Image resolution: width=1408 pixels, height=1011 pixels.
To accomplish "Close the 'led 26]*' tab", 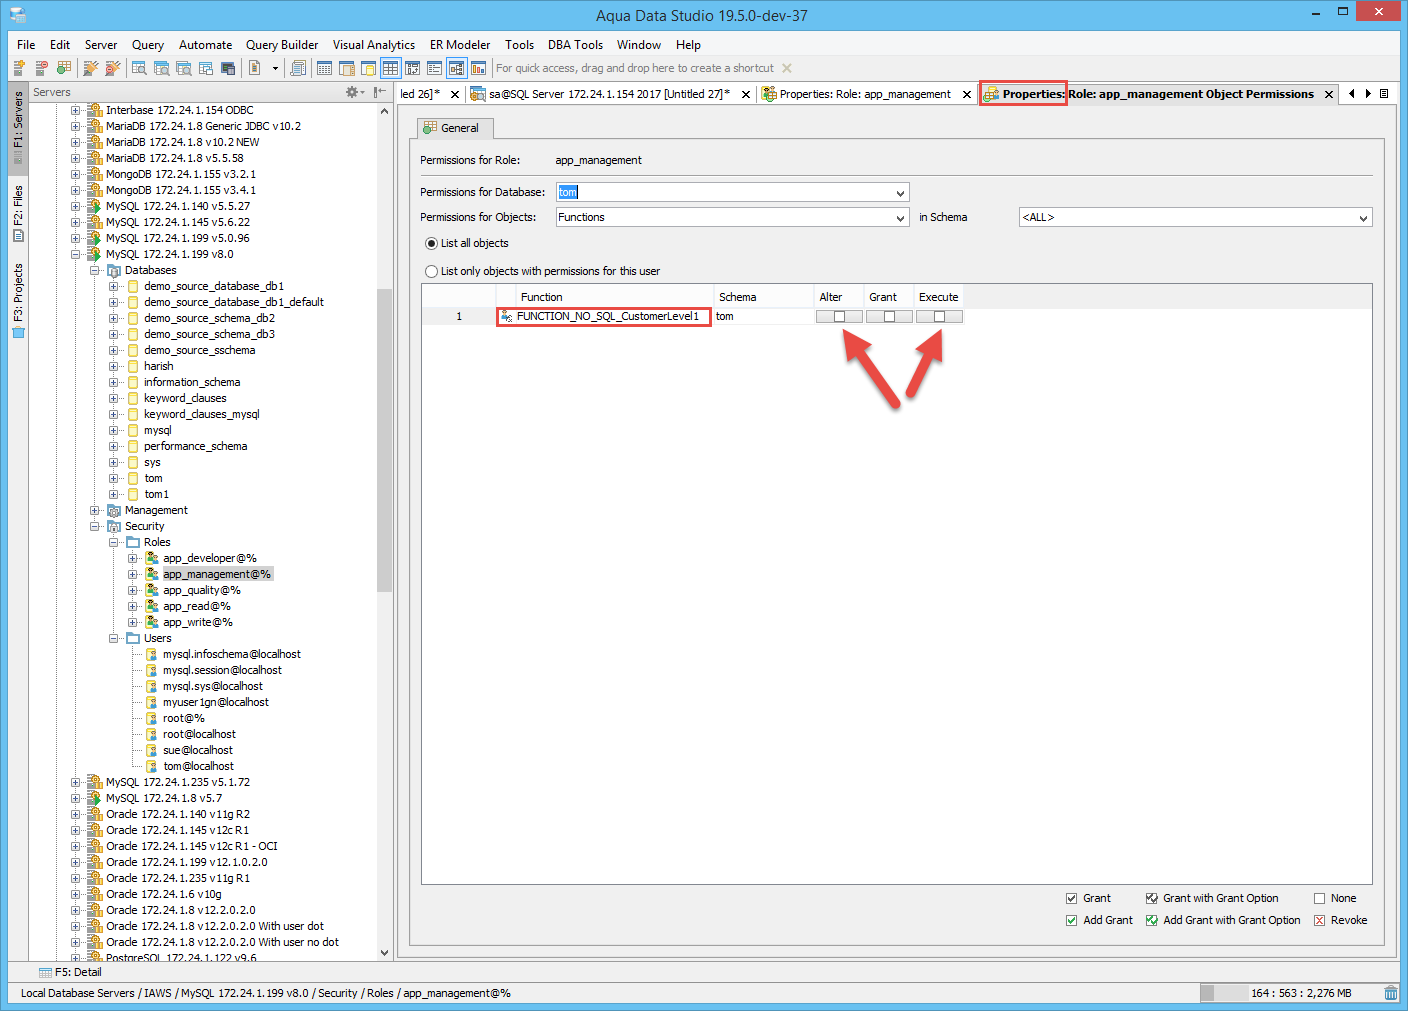I will [x=455, y=94].
